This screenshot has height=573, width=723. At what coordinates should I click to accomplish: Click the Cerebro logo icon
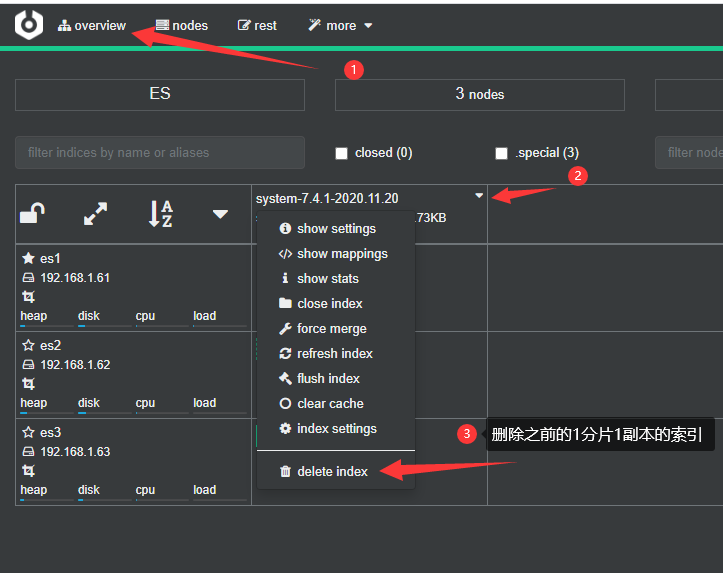point(29,24)
